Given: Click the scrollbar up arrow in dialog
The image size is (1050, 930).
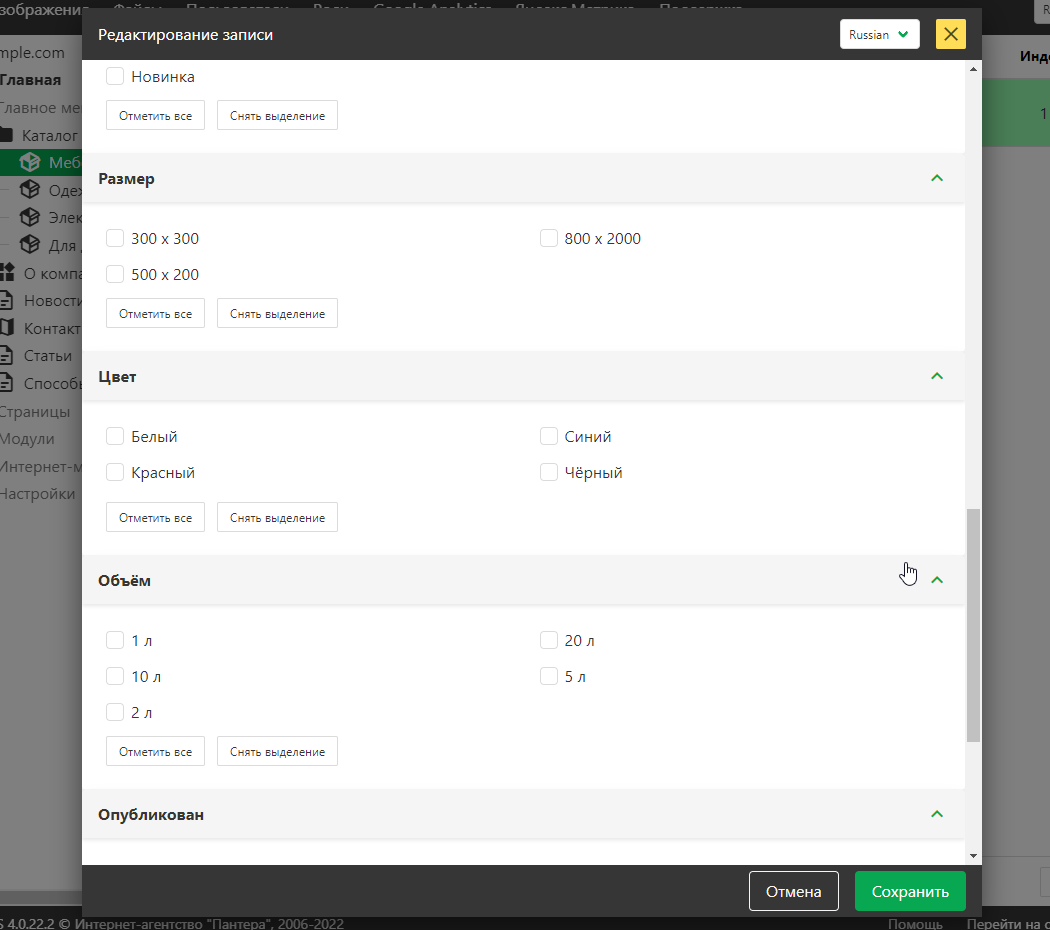Looking at the screenshot, I should [x=973, y=69].
